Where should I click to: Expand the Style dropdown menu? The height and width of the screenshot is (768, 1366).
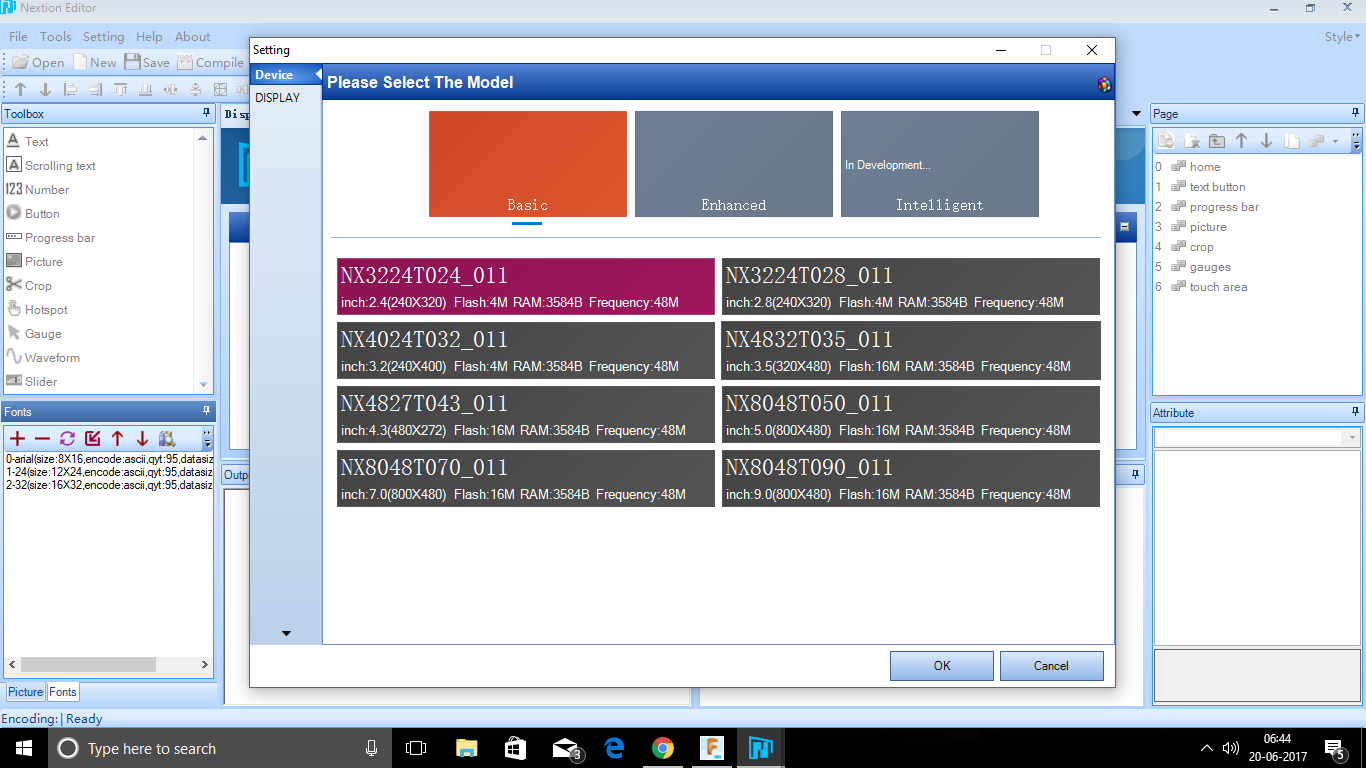tap(1342, 37)
